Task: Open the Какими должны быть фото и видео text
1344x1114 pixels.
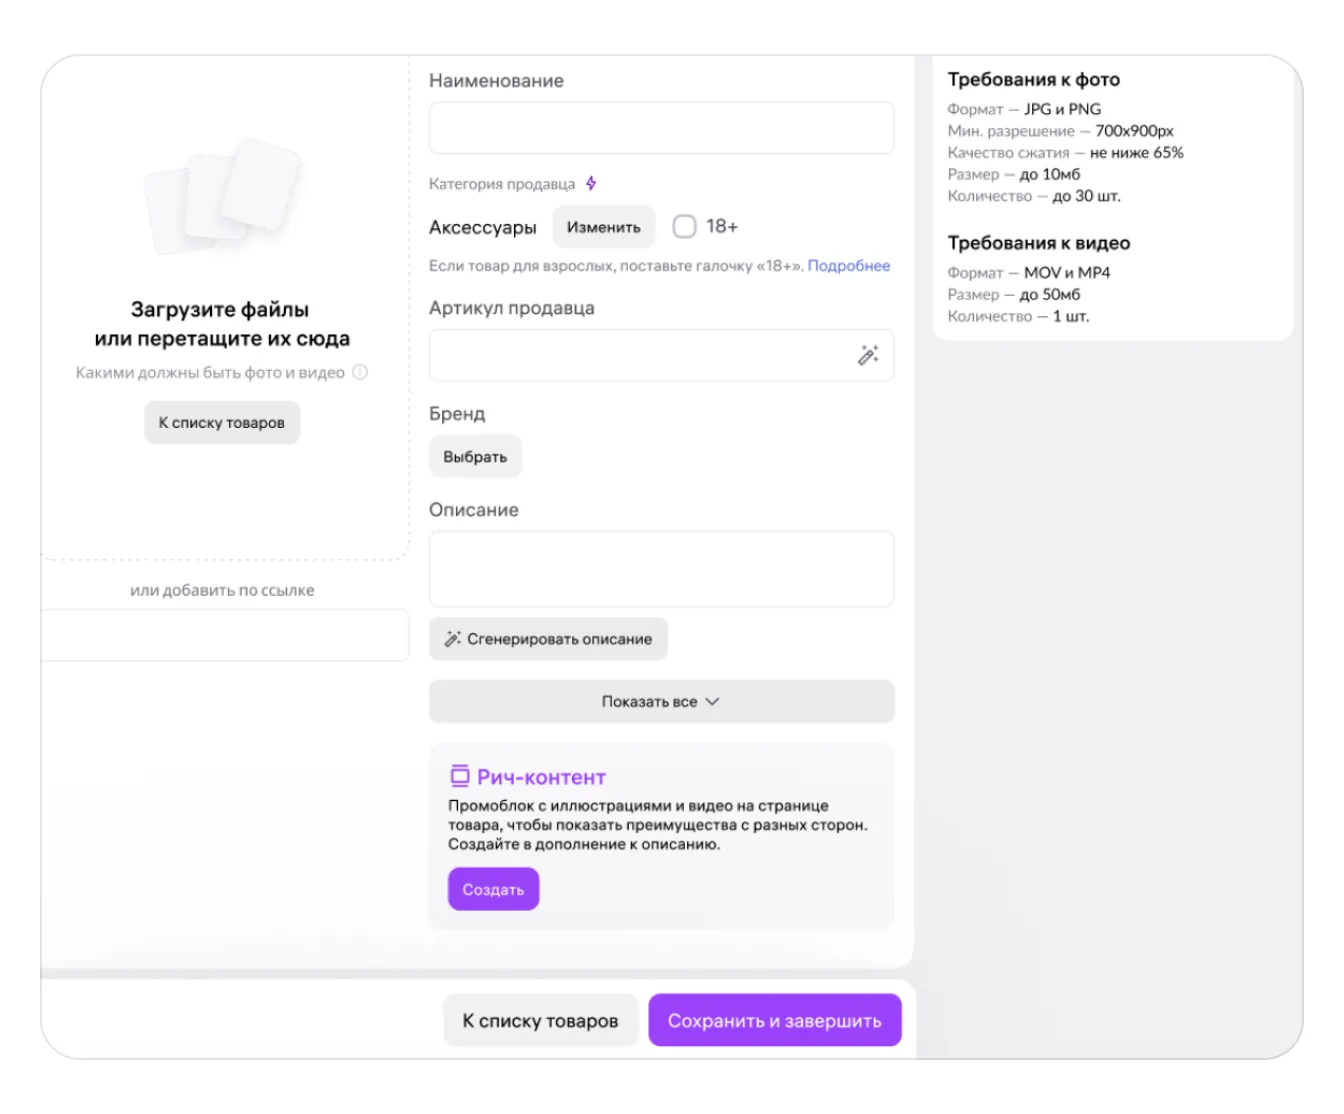Action: (x=210, y=372)
